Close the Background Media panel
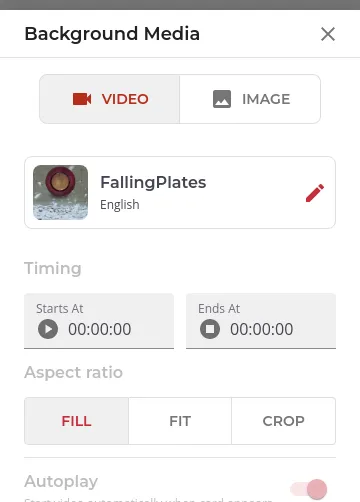 click(328, 34)
